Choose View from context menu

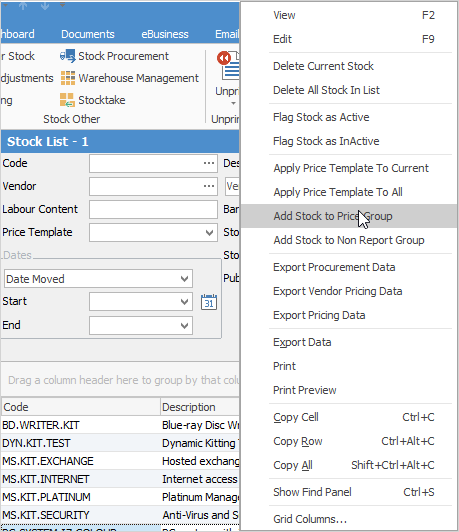[x=349, y=15]
